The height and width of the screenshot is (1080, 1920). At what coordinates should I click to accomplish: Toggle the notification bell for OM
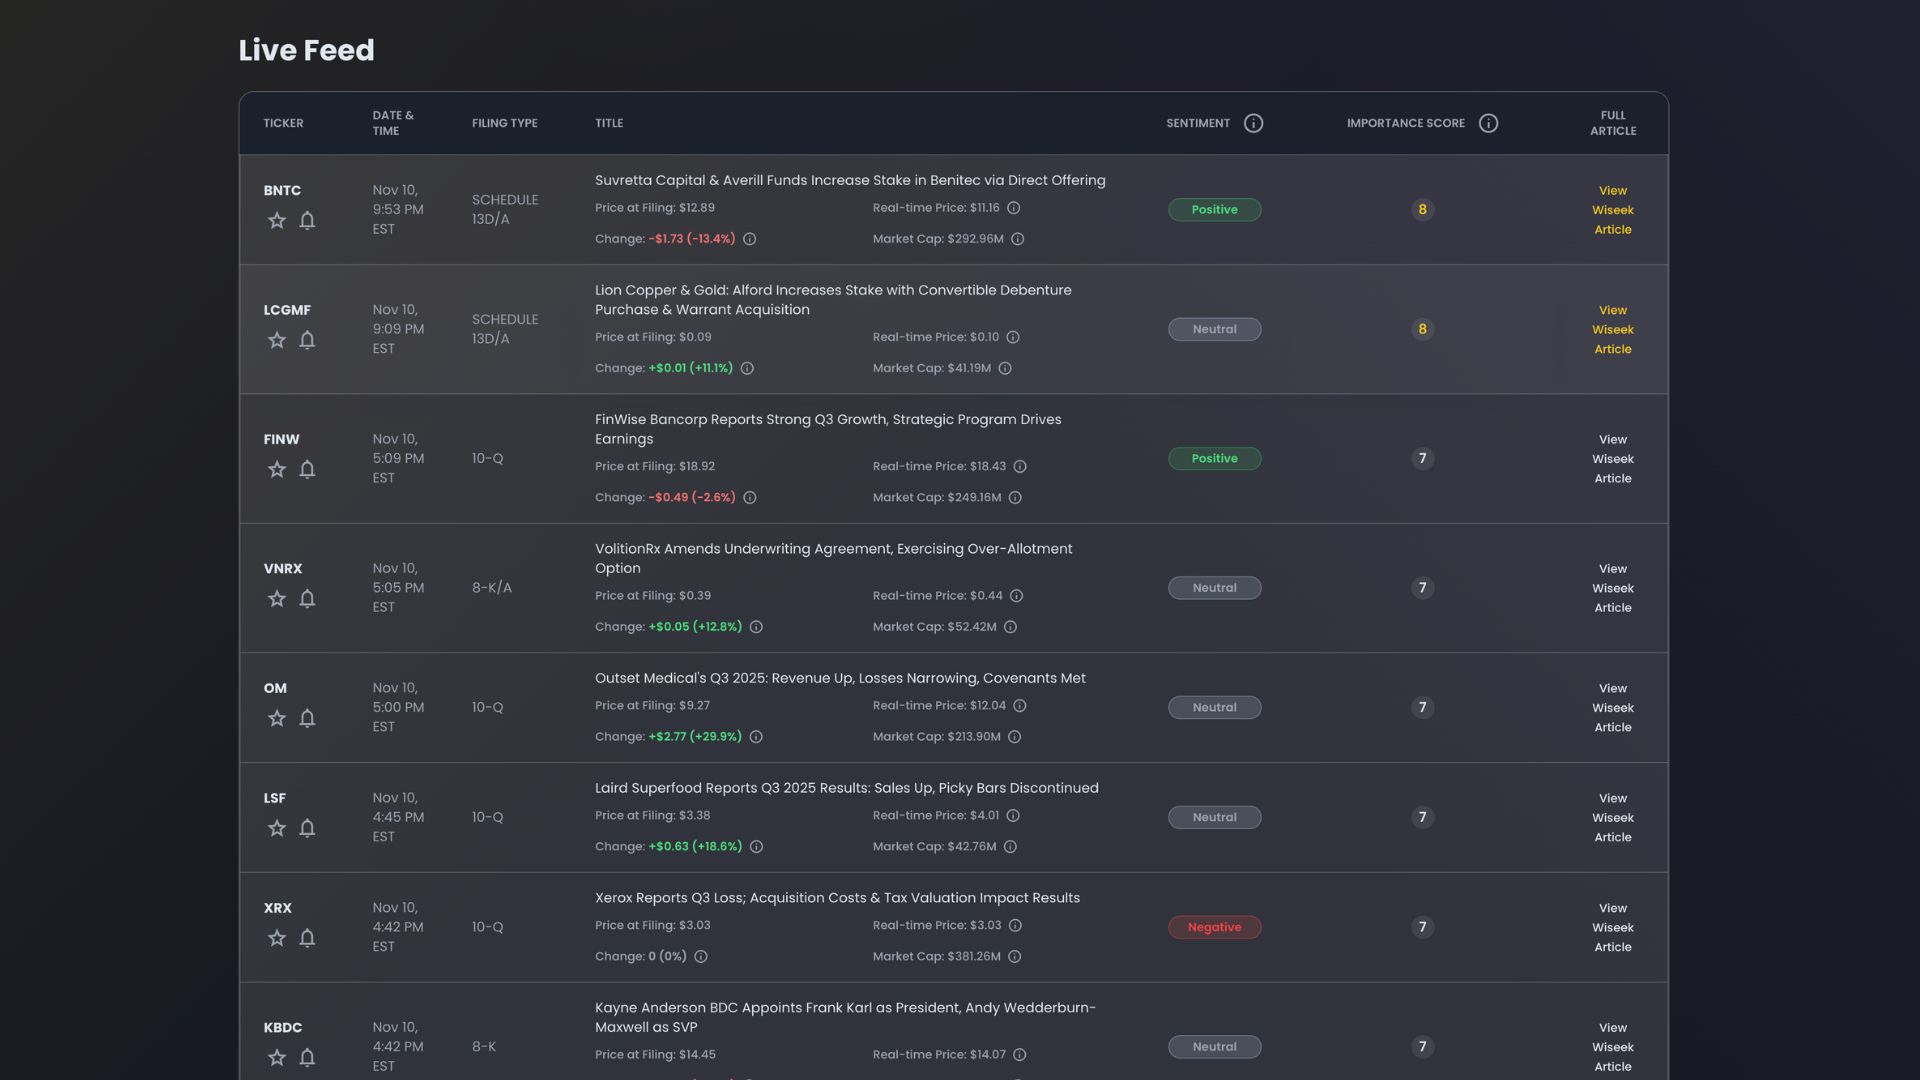click(307, 718)
